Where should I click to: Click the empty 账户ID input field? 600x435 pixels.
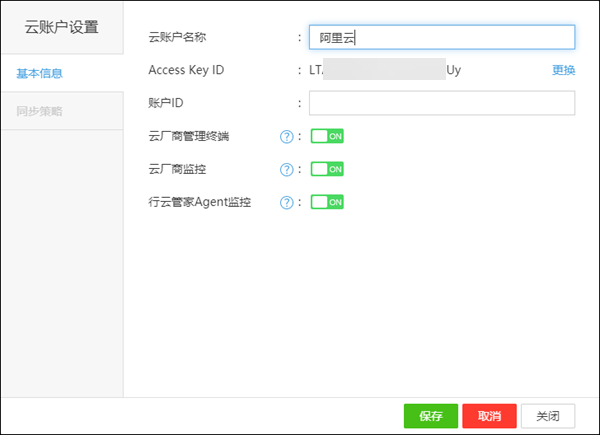point(442,103)
